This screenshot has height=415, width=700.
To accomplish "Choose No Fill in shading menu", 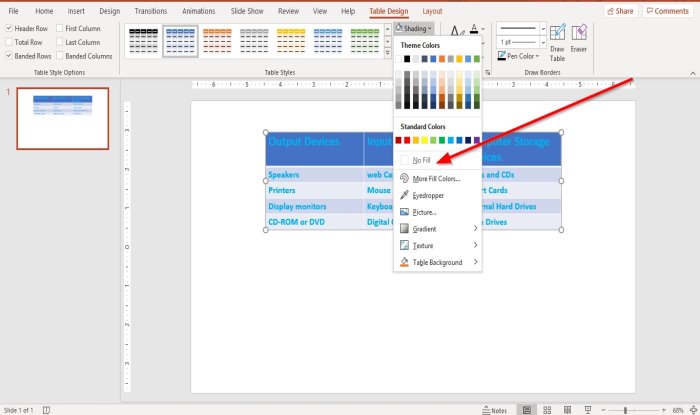I will coord(438,160).
